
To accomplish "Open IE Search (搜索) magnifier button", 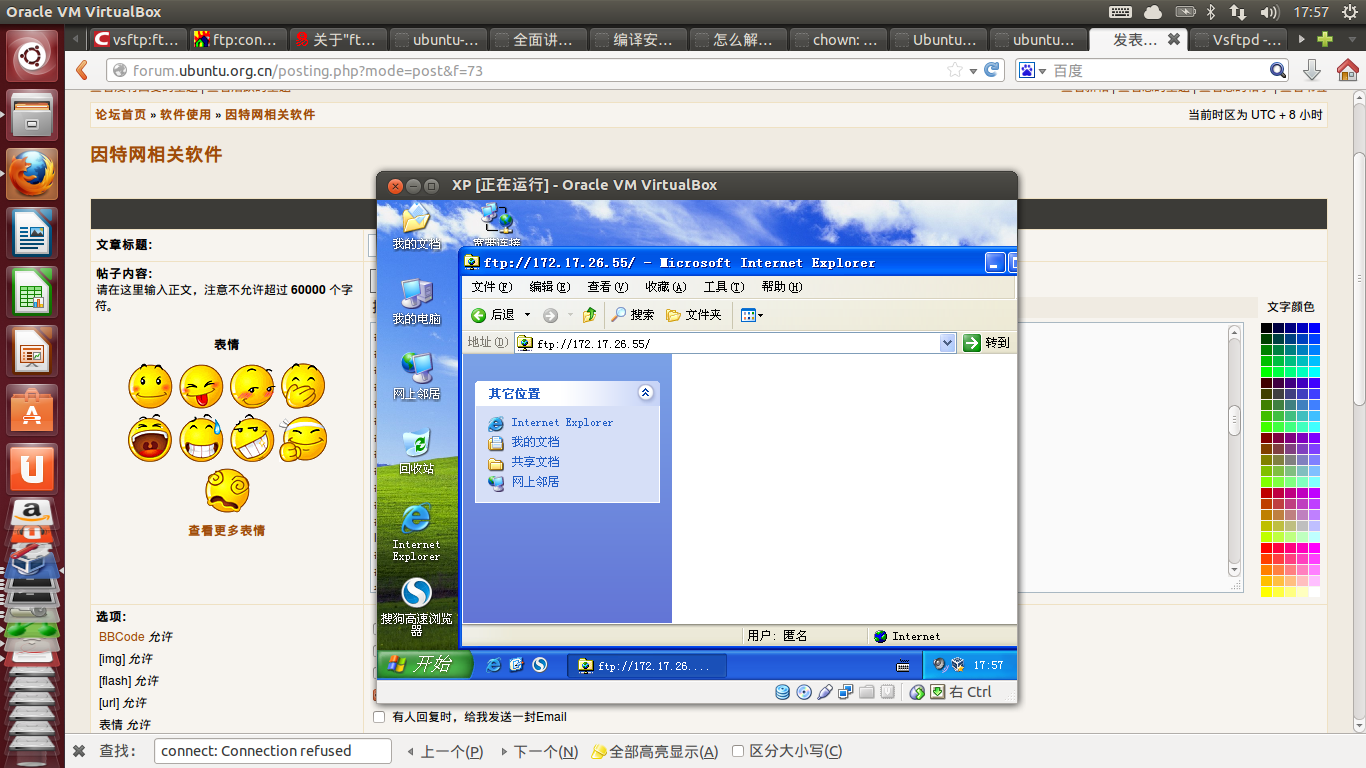I will (x=633, y=315).
